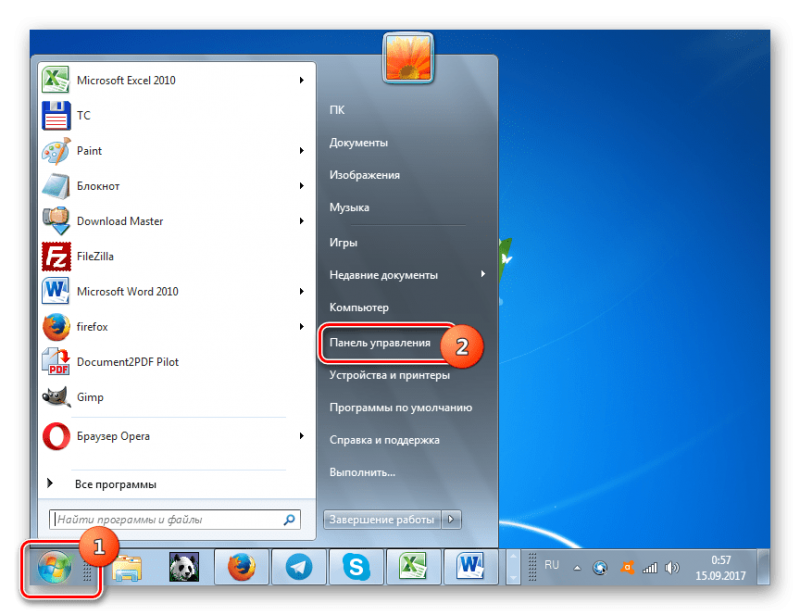The height and width of the screenshot is (615, 800).
Task: Expand Download Master jump list arrow
Action: coord(302,221)
